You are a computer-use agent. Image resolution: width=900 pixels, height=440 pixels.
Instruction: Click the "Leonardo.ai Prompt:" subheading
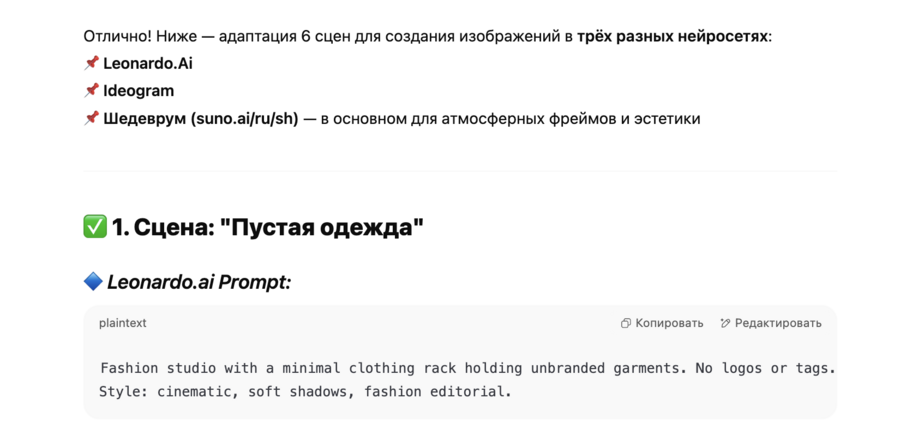[198, 282]
